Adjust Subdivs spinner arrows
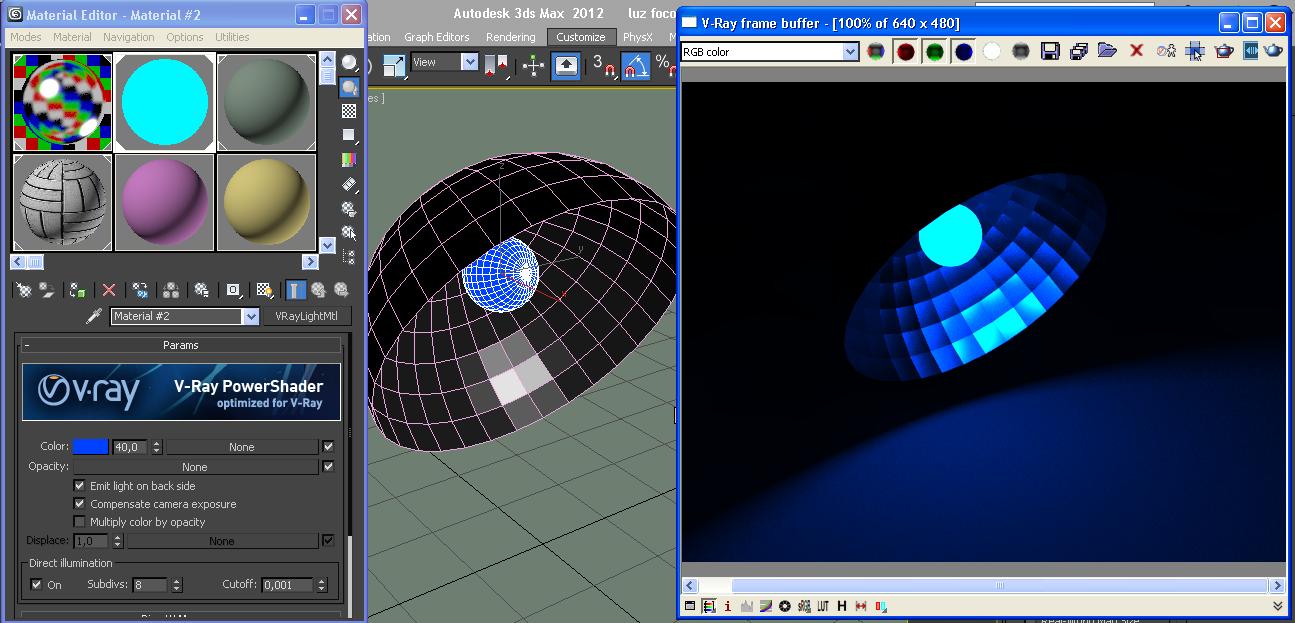Image resolution: width=1295 pixels, height=623 pixels. pyautogui.click(x=177, y=585)
